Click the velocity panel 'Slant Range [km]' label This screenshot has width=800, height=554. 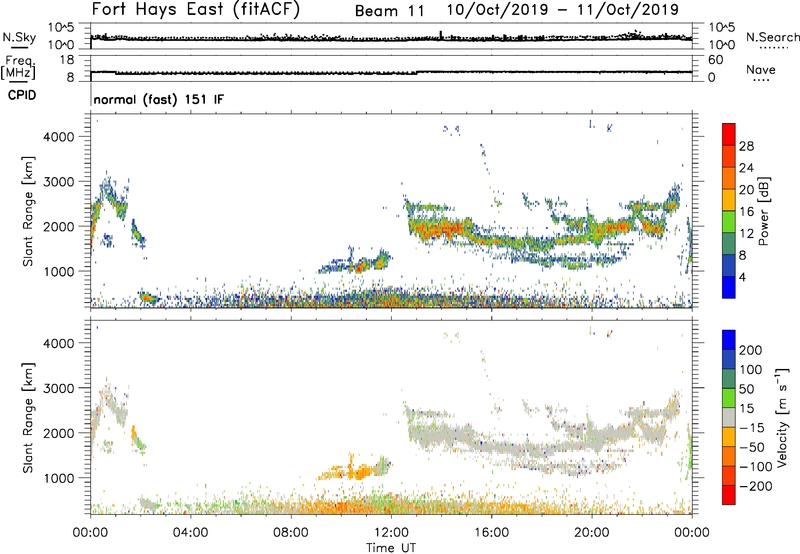tap(28, 418)
